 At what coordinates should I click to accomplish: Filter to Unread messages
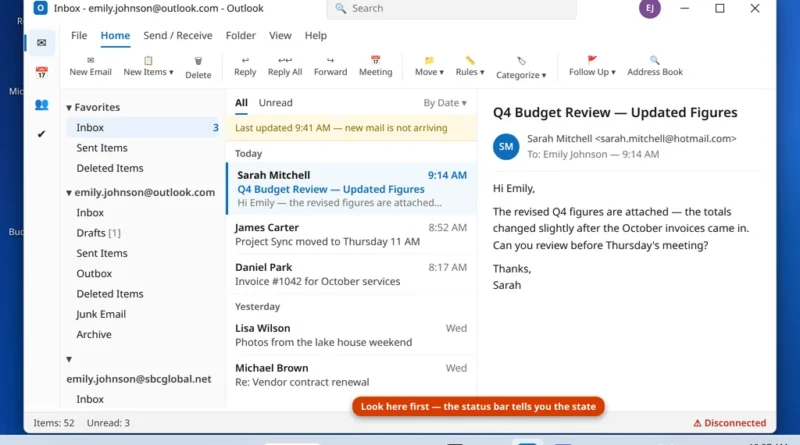click(276, 103)
